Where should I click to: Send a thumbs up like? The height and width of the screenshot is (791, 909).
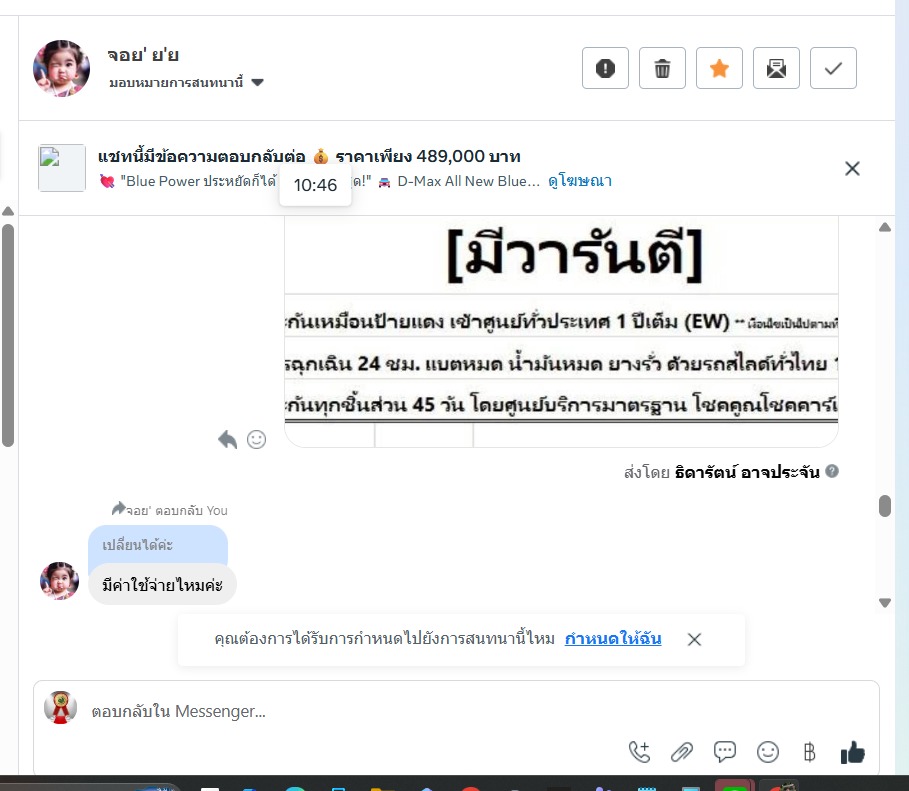point(853,752)
